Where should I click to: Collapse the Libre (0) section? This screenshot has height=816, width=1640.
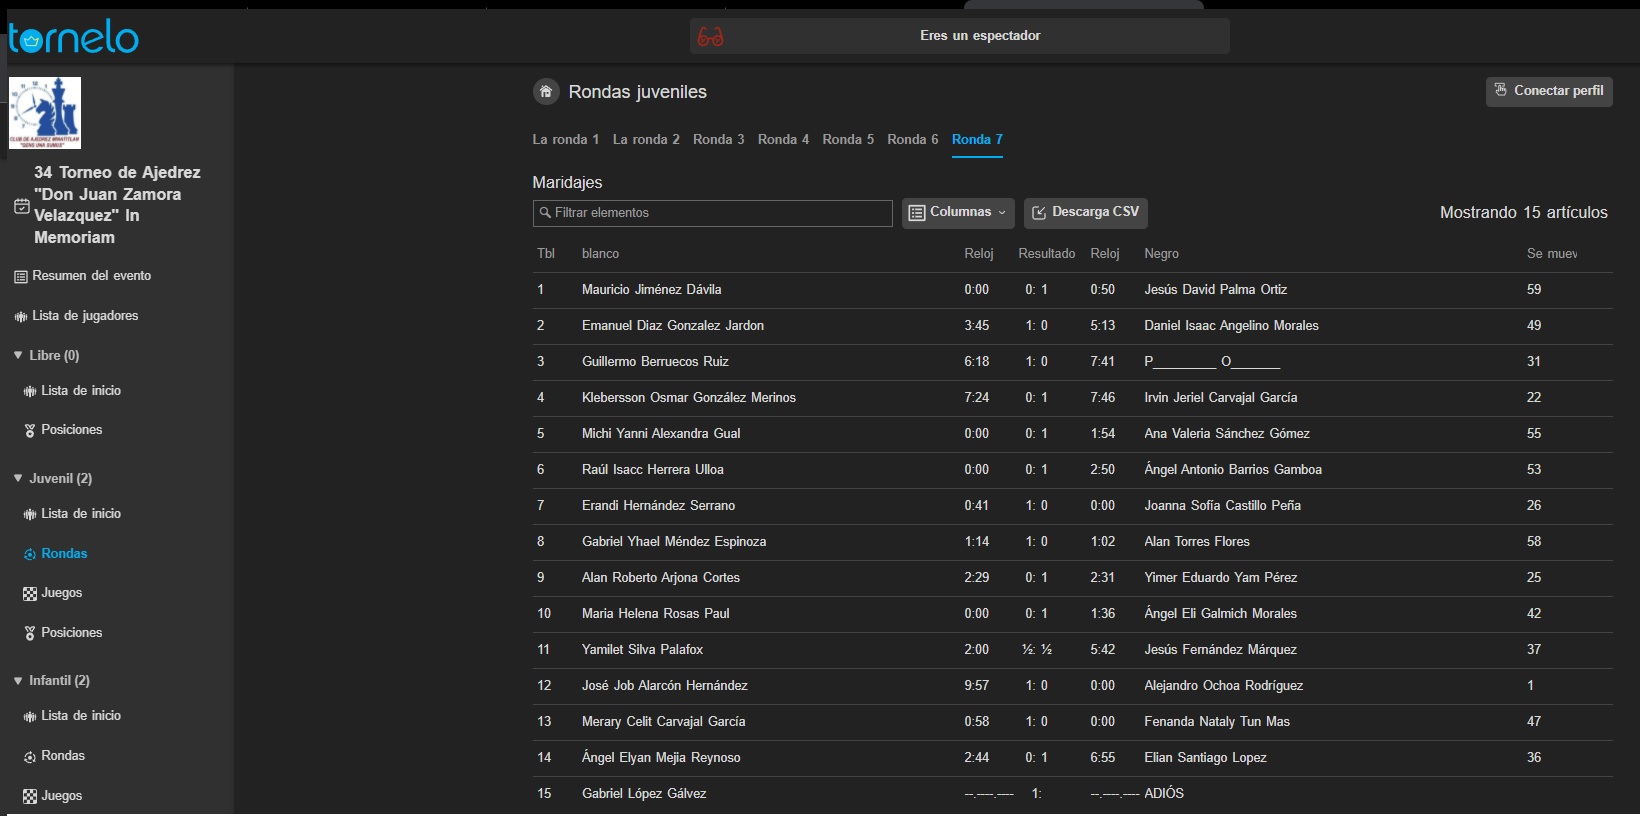coord(18,355)
